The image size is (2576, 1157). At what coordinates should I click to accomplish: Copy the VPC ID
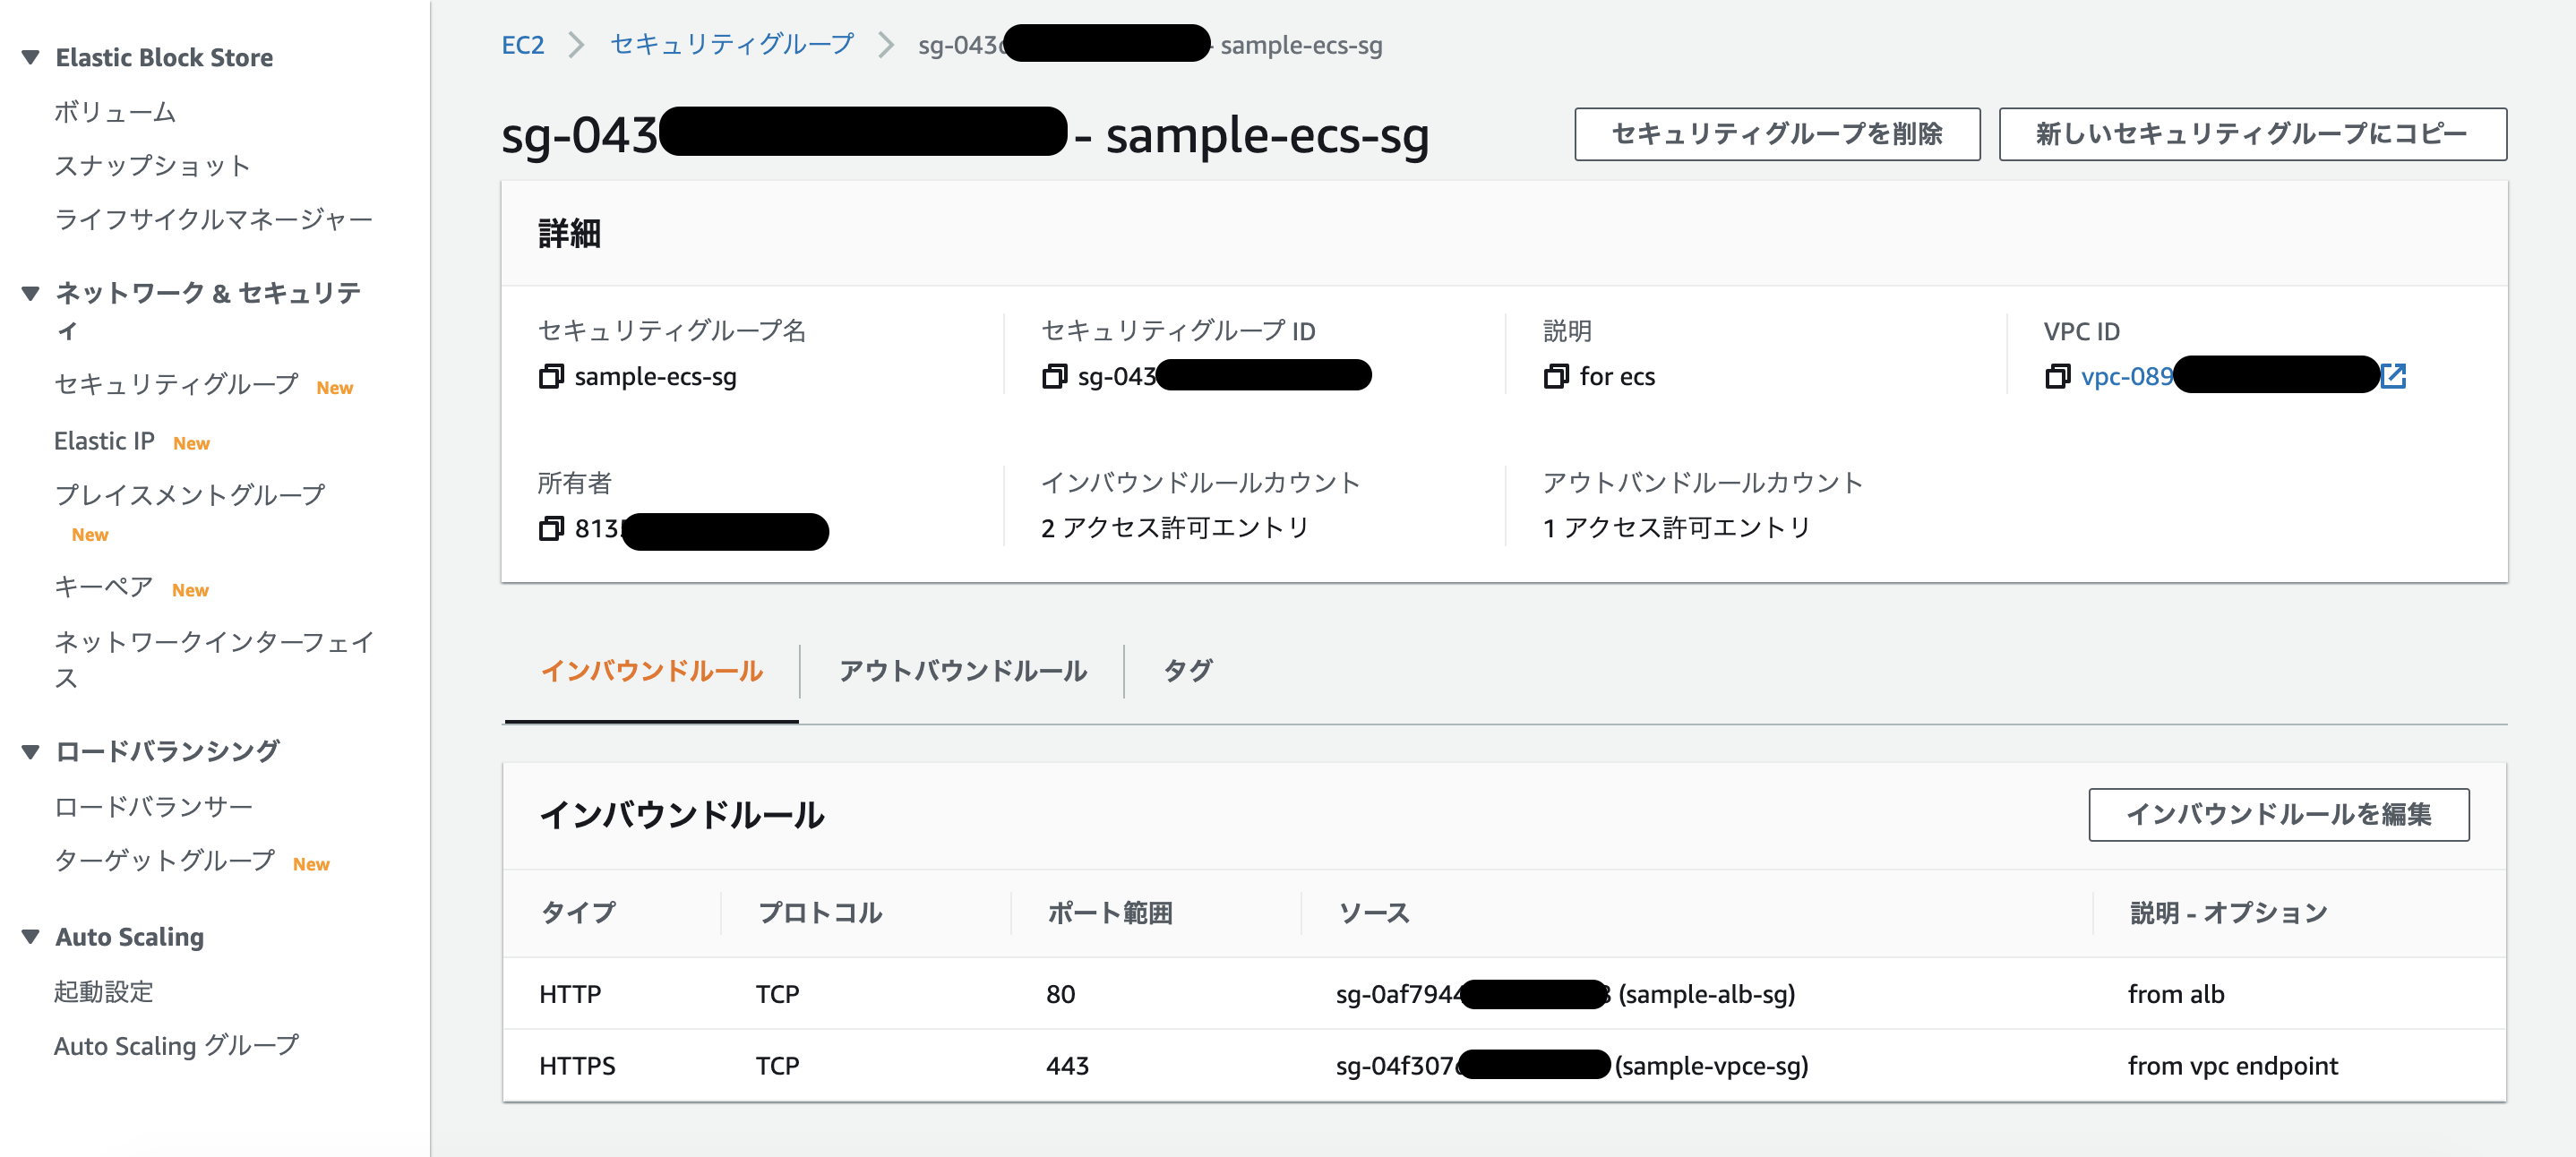coord(2059,377)
